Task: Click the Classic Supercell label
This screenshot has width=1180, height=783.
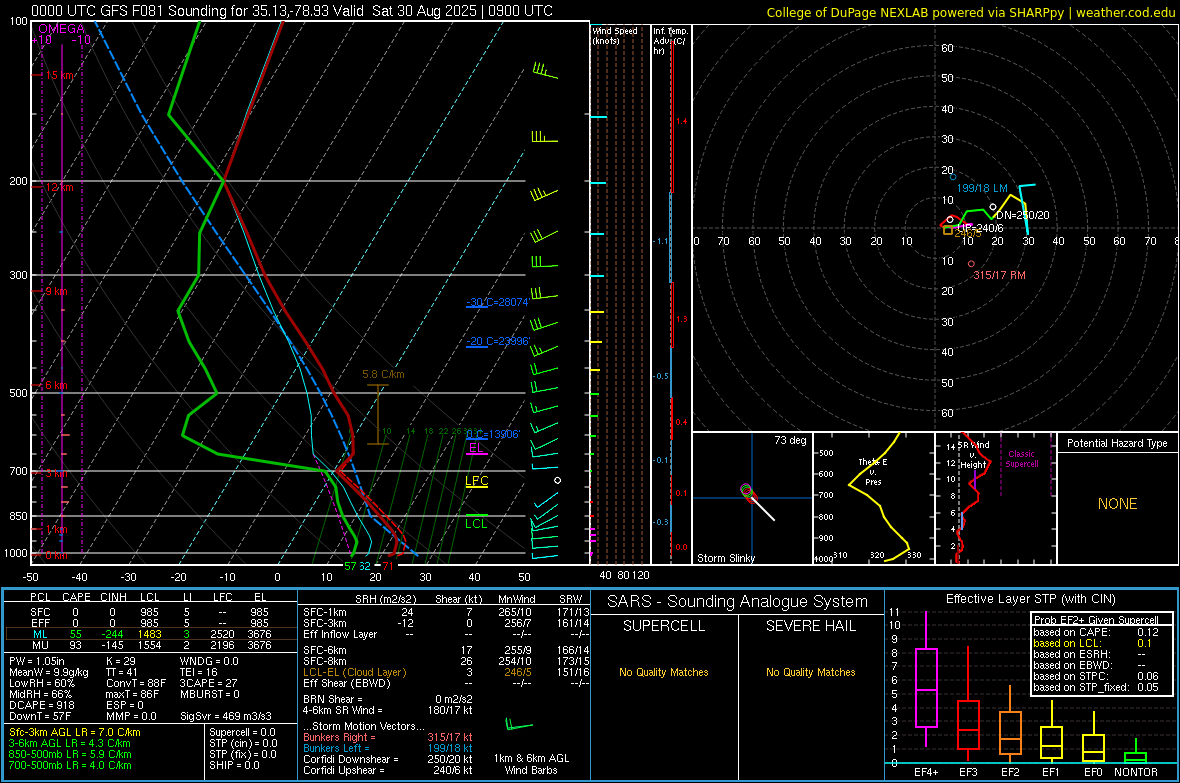Action: [1021, 459]
